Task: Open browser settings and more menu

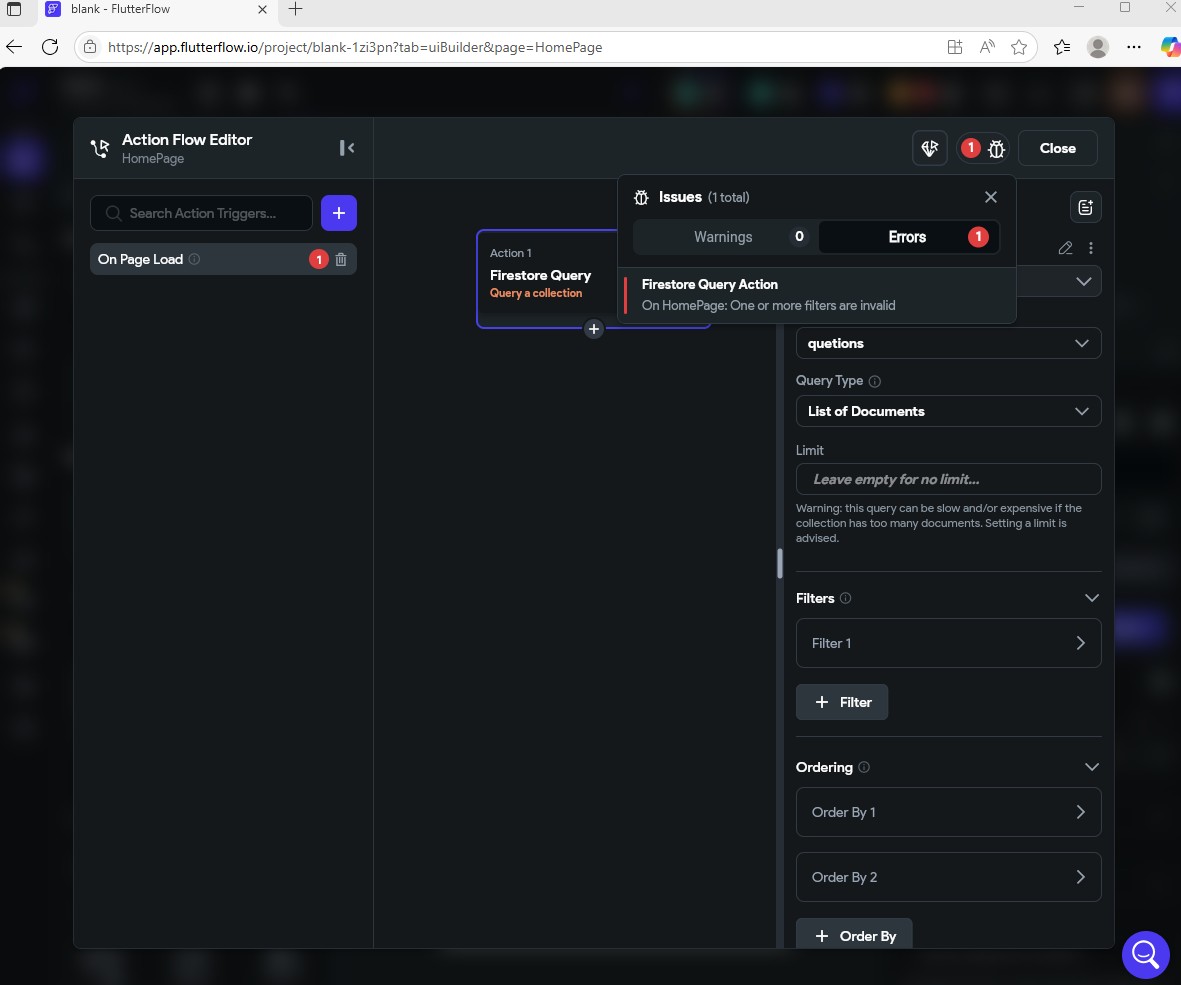Action: click(x=1134, y=47)
